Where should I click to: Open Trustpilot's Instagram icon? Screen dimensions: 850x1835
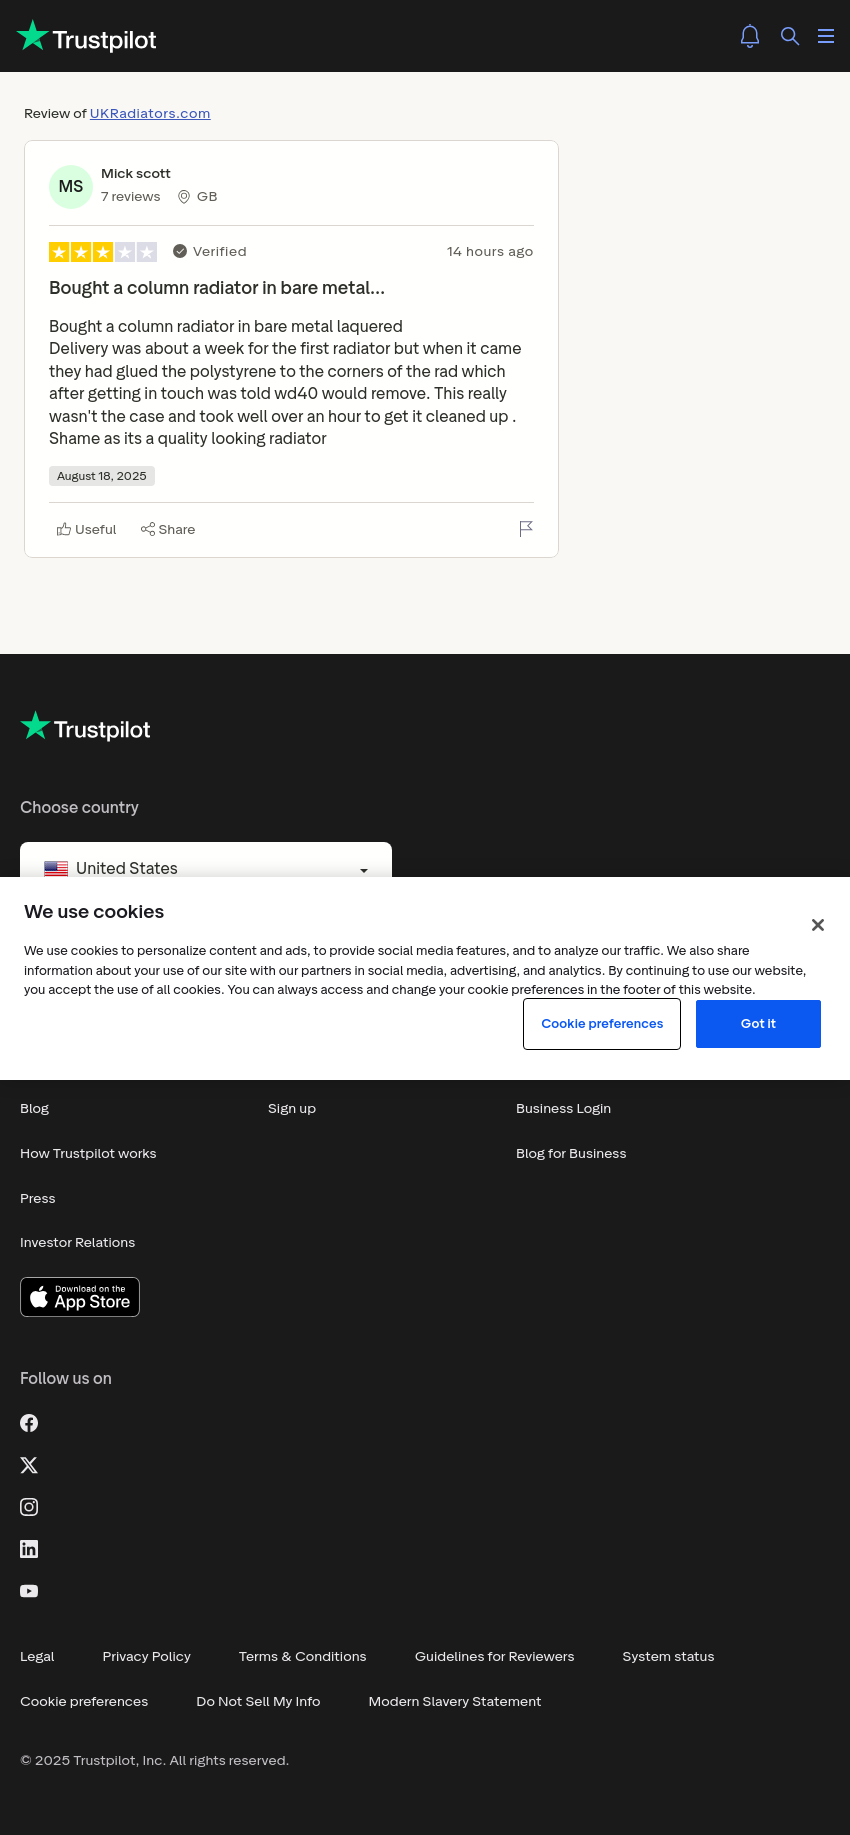tap(29, 1507)
